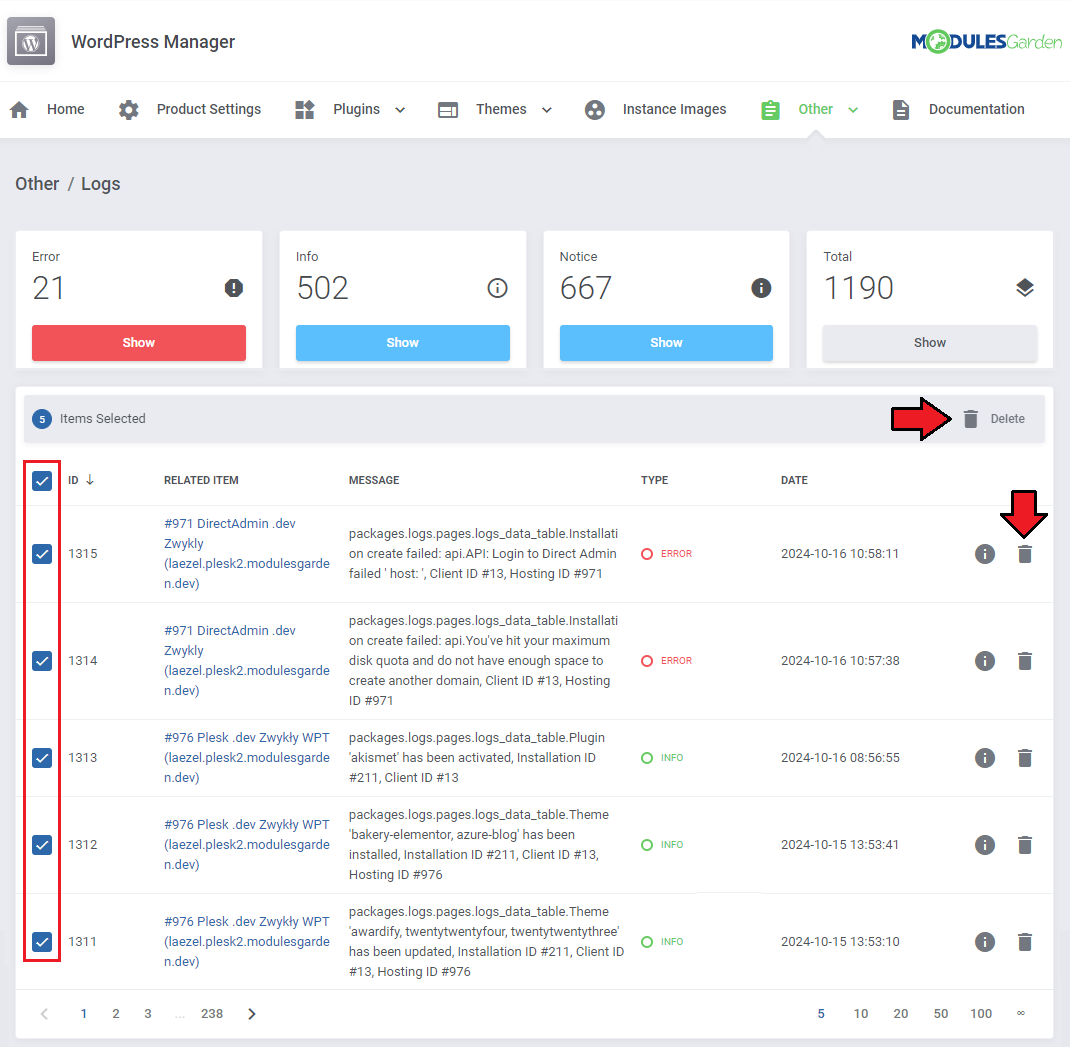The height and width of the screenshot is (1047, 1070).
Task: Click the Error card exclamation icon
Action: pos(234,288)
